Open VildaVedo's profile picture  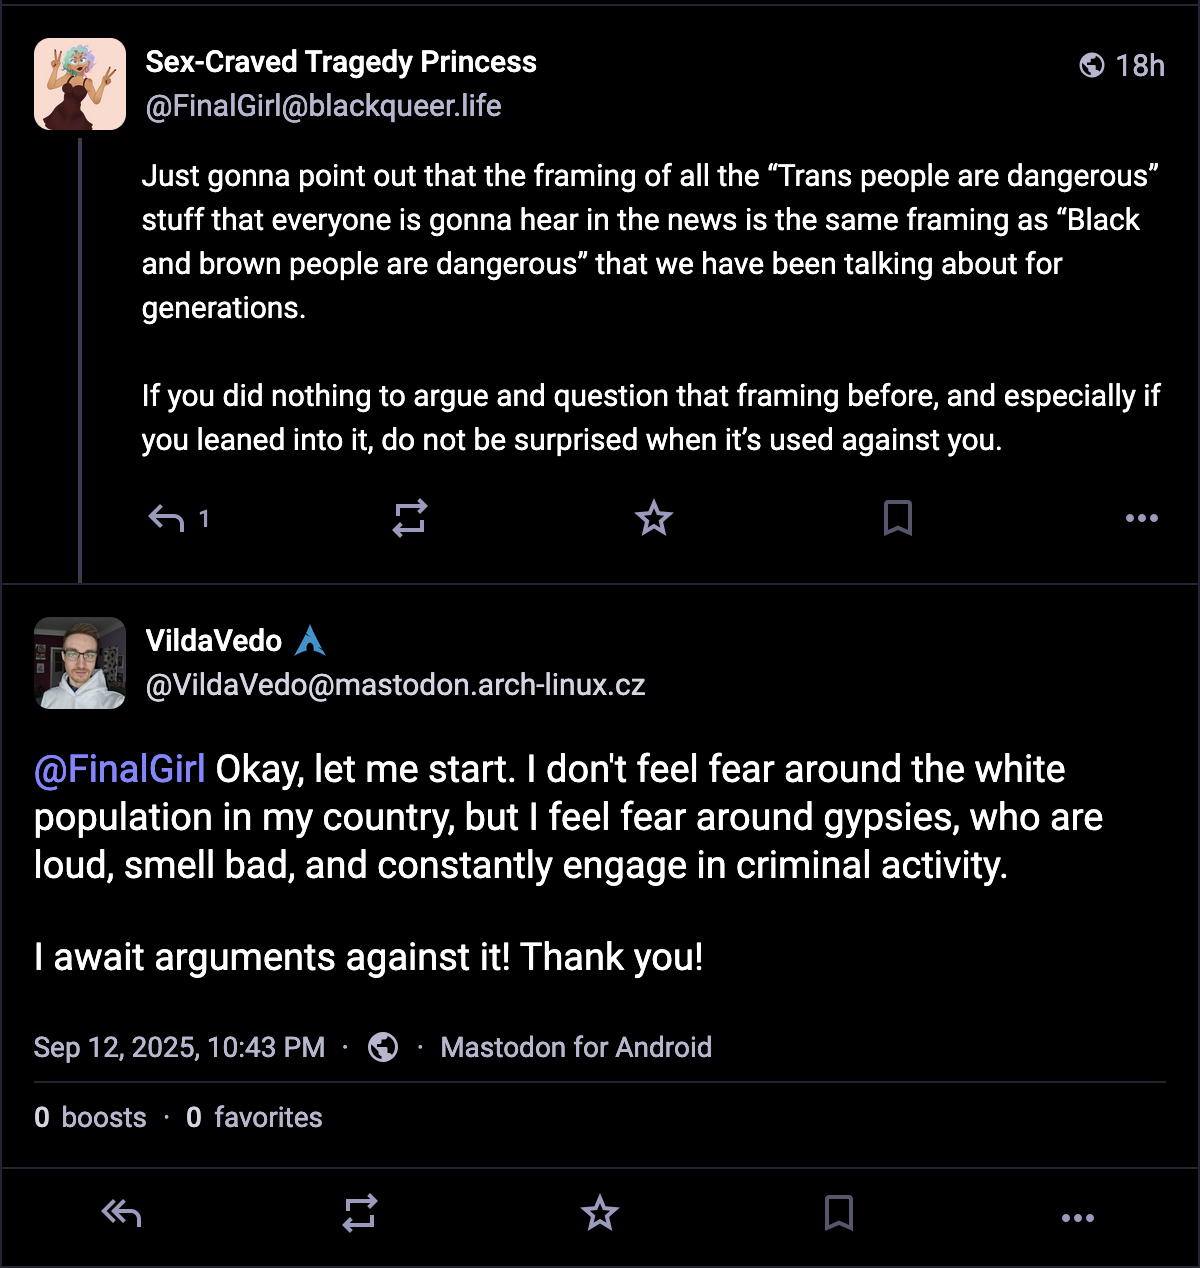tap(80, 663)
